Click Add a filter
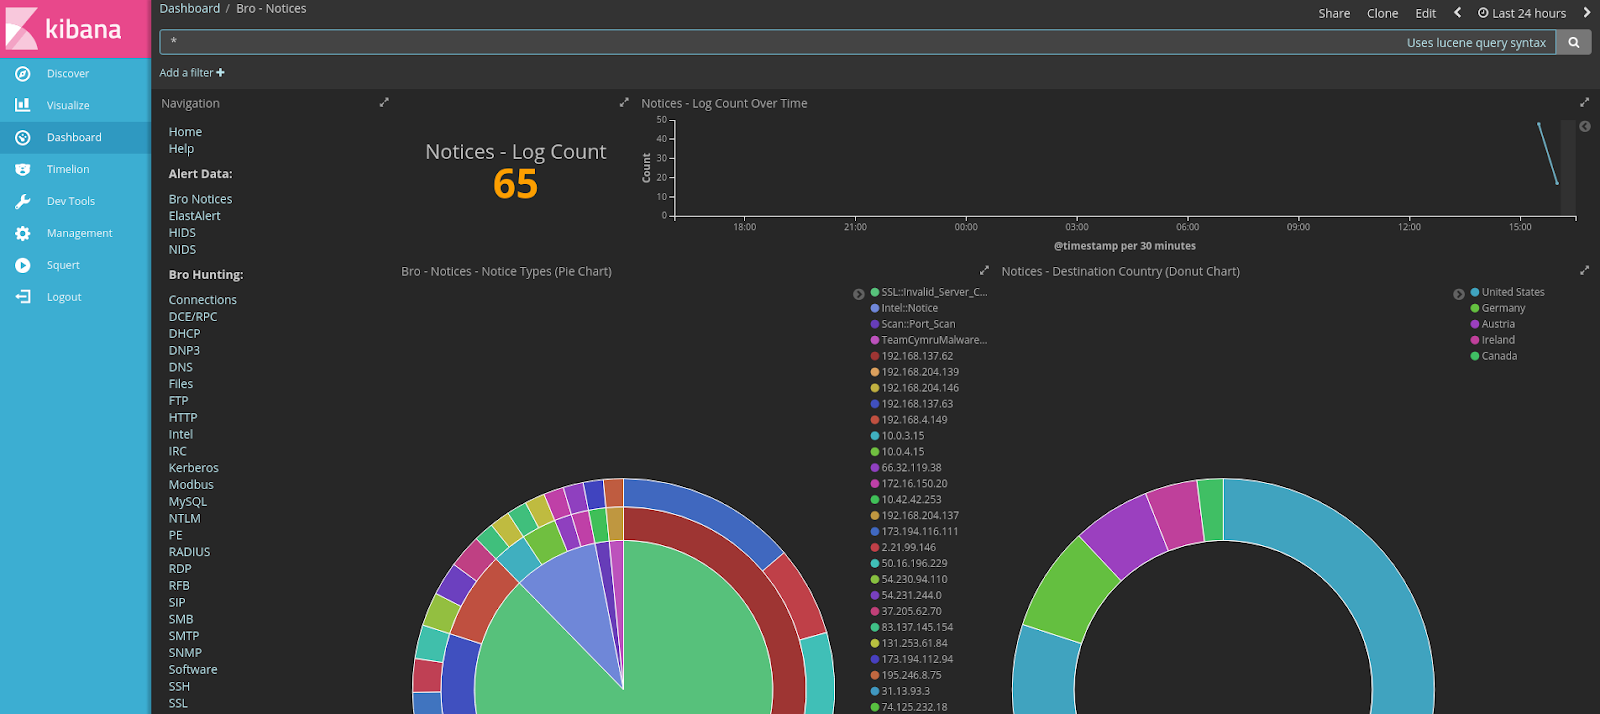Viewport: 1600px width, 714px height. [x=192, y=72]
